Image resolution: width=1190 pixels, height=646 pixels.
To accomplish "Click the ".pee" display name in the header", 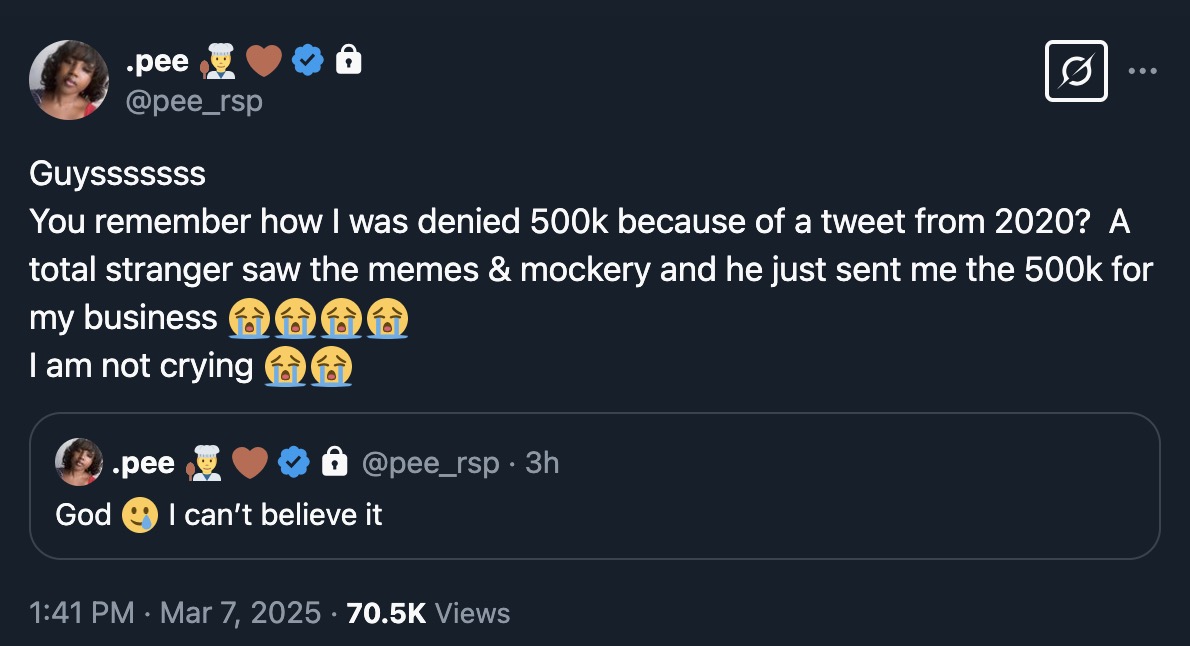I will (x=157, y=62).
